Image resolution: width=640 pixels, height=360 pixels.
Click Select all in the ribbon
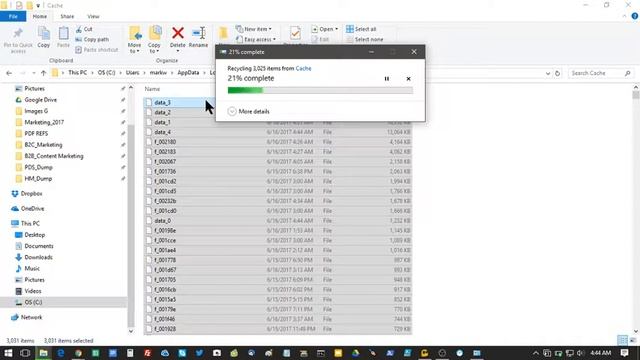(x=361, y=29)
